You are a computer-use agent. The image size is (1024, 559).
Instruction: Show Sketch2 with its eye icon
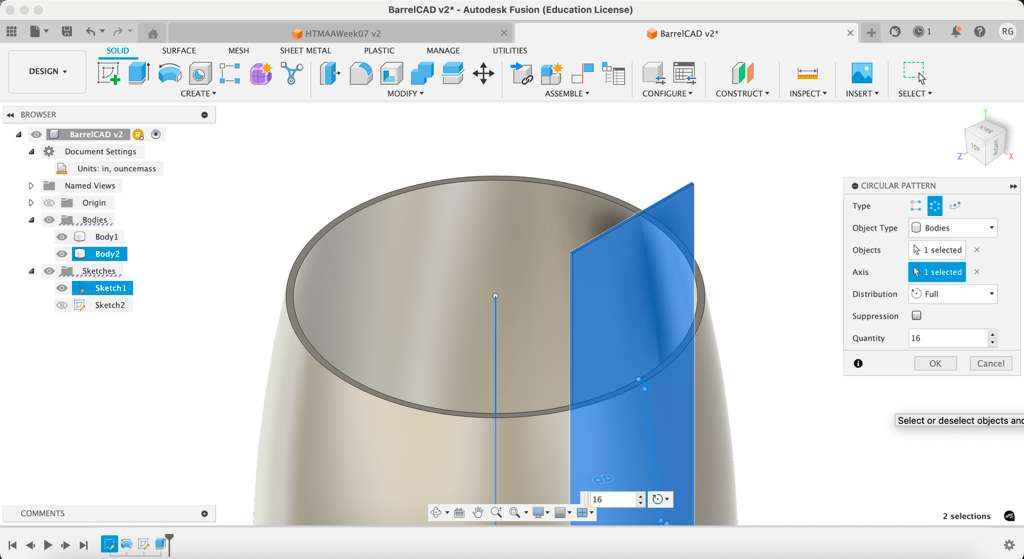tap(62, 305)
